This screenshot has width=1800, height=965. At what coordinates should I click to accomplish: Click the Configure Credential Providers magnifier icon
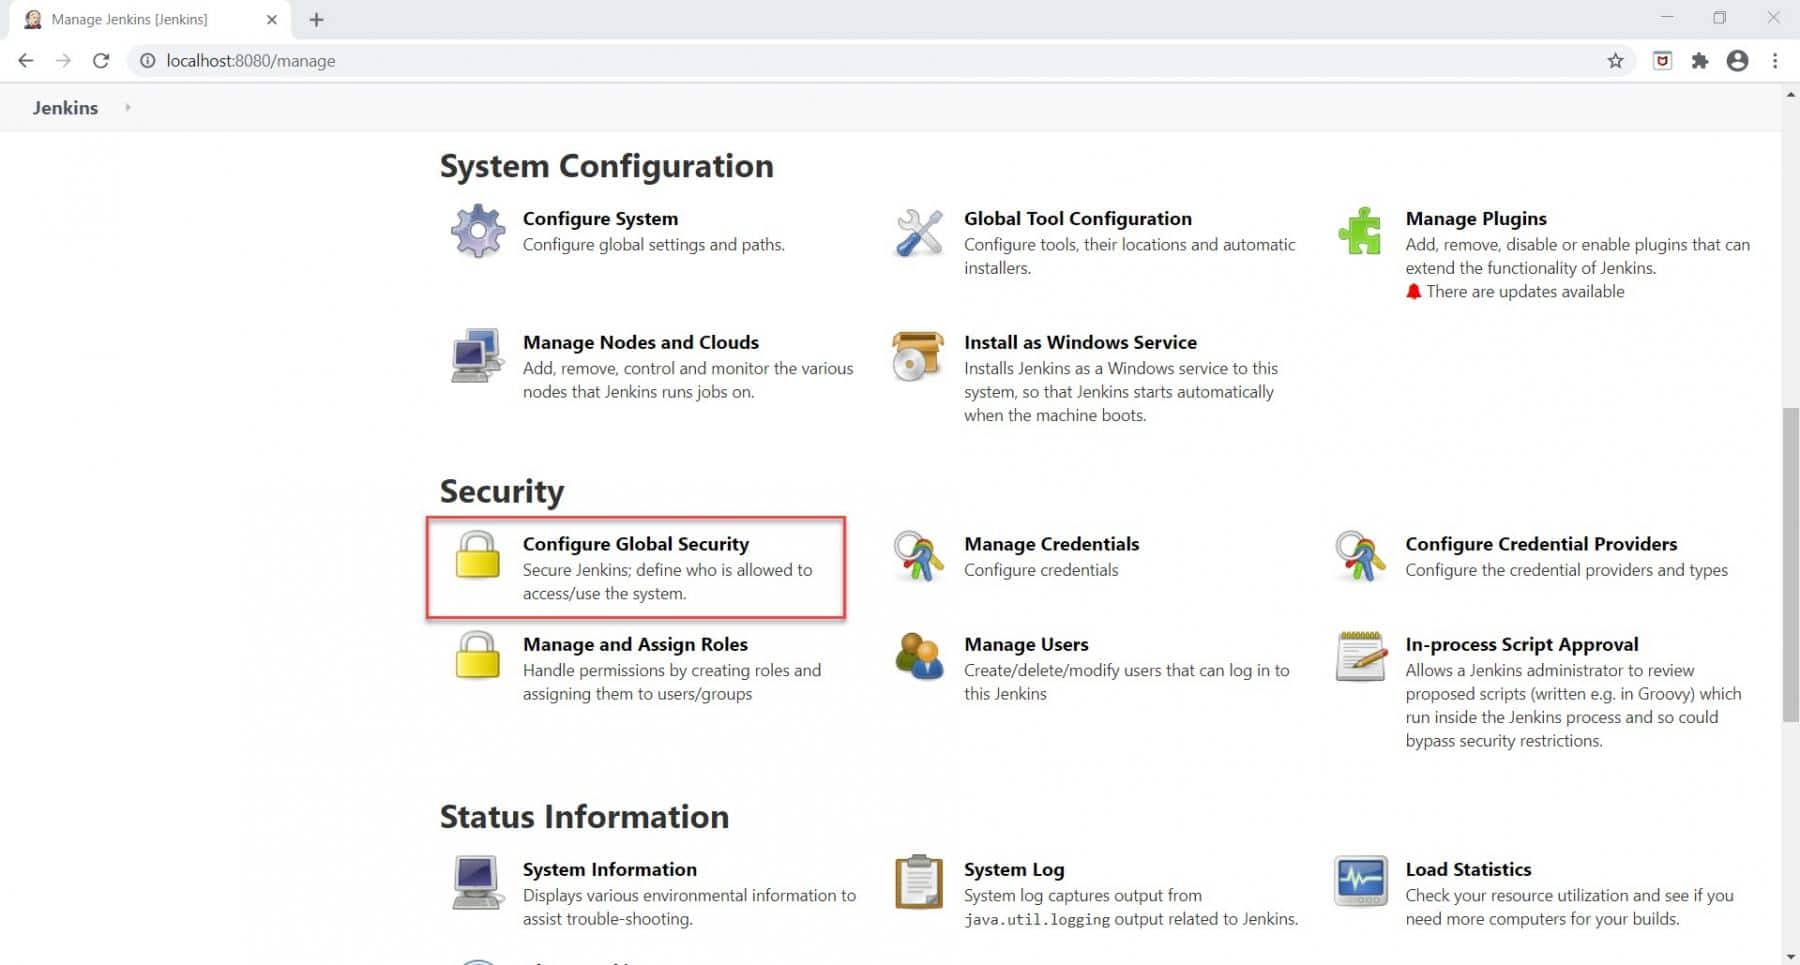coord(1359,557)
